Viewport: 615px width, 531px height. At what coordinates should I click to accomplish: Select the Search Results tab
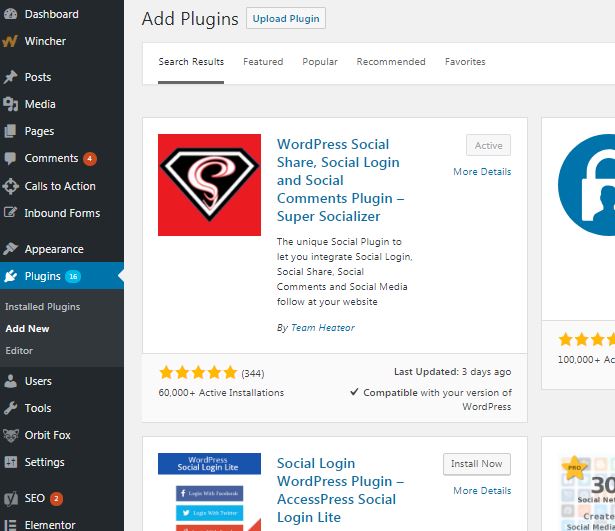coord(191,62)
